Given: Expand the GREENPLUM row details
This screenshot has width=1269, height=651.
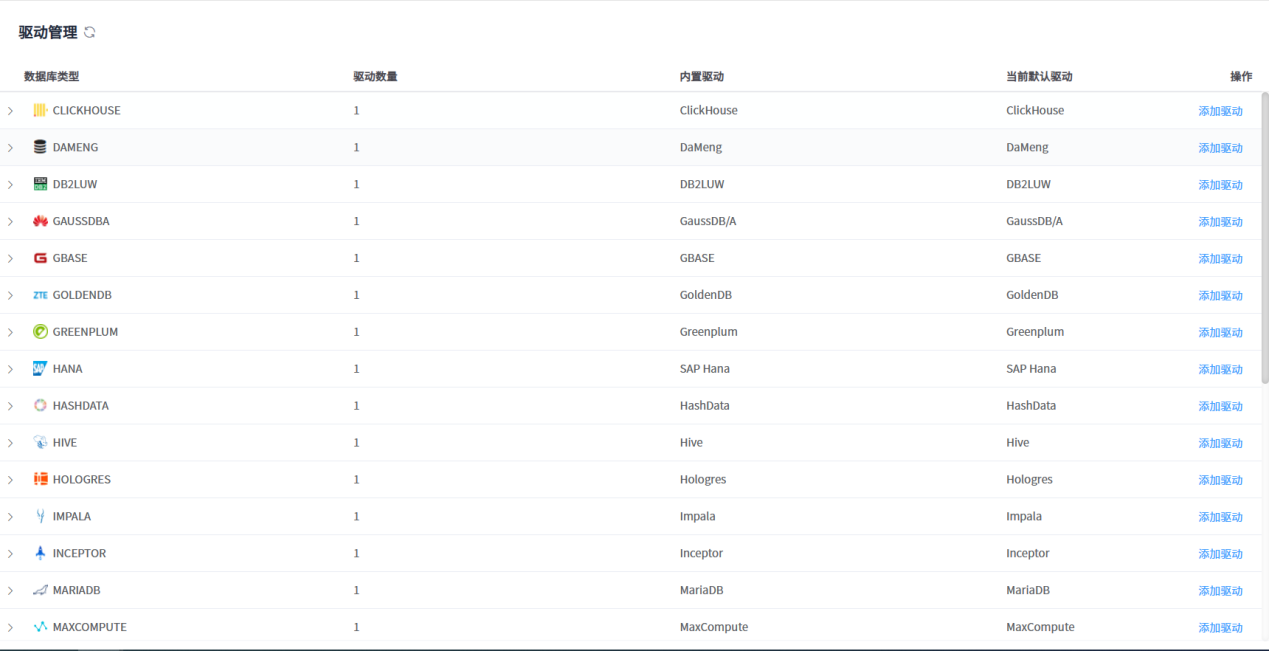Looking at the screenshot, I should 11,333.
